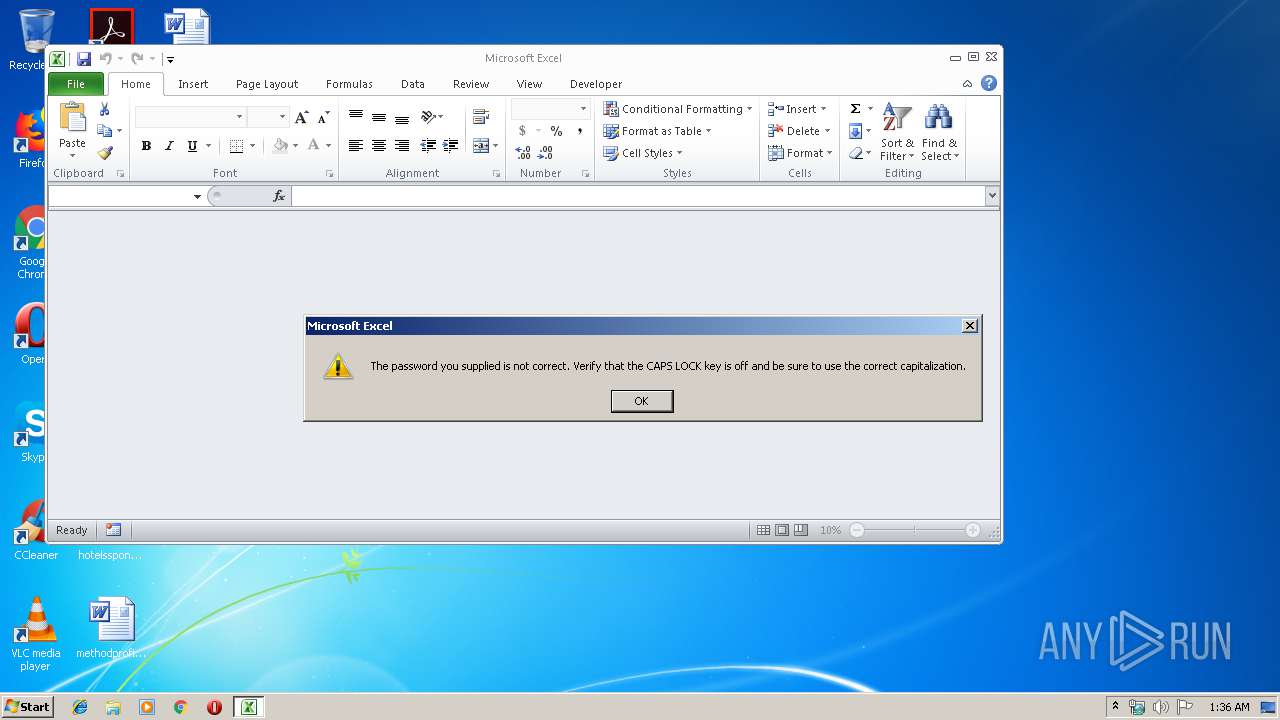Viewport: 1280px width, 720px height.
Task: Toggle Bottom Align in Alignment group
Action: point(402,117)
